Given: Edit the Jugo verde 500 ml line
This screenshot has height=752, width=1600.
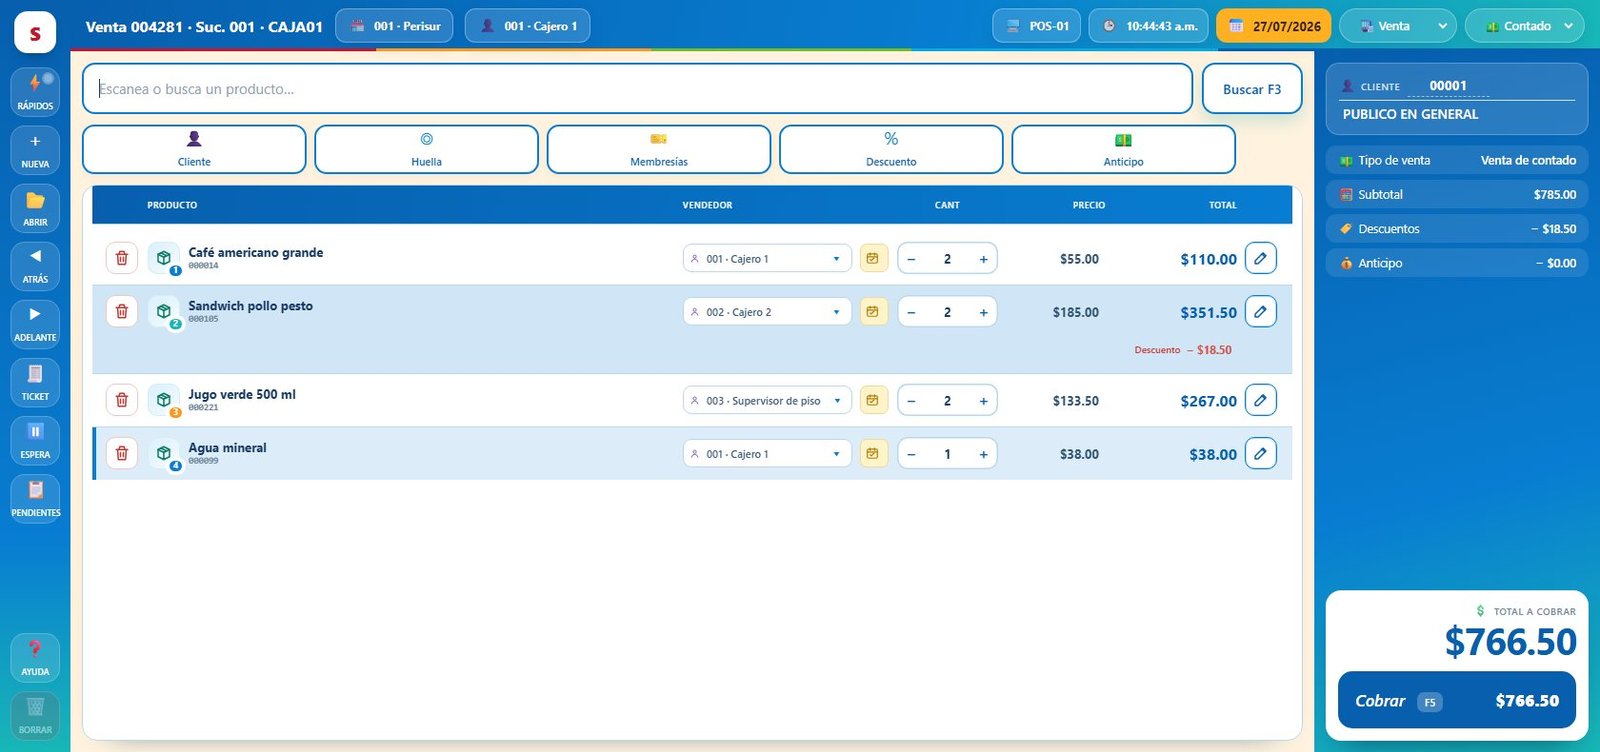Looking at the screenshot, I should (x=1261, y=400).
